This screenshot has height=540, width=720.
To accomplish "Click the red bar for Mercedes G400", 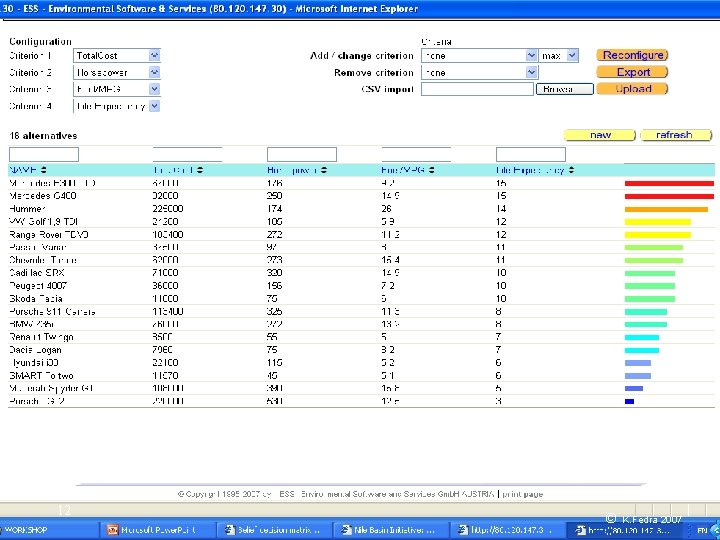I will [669, 196].
